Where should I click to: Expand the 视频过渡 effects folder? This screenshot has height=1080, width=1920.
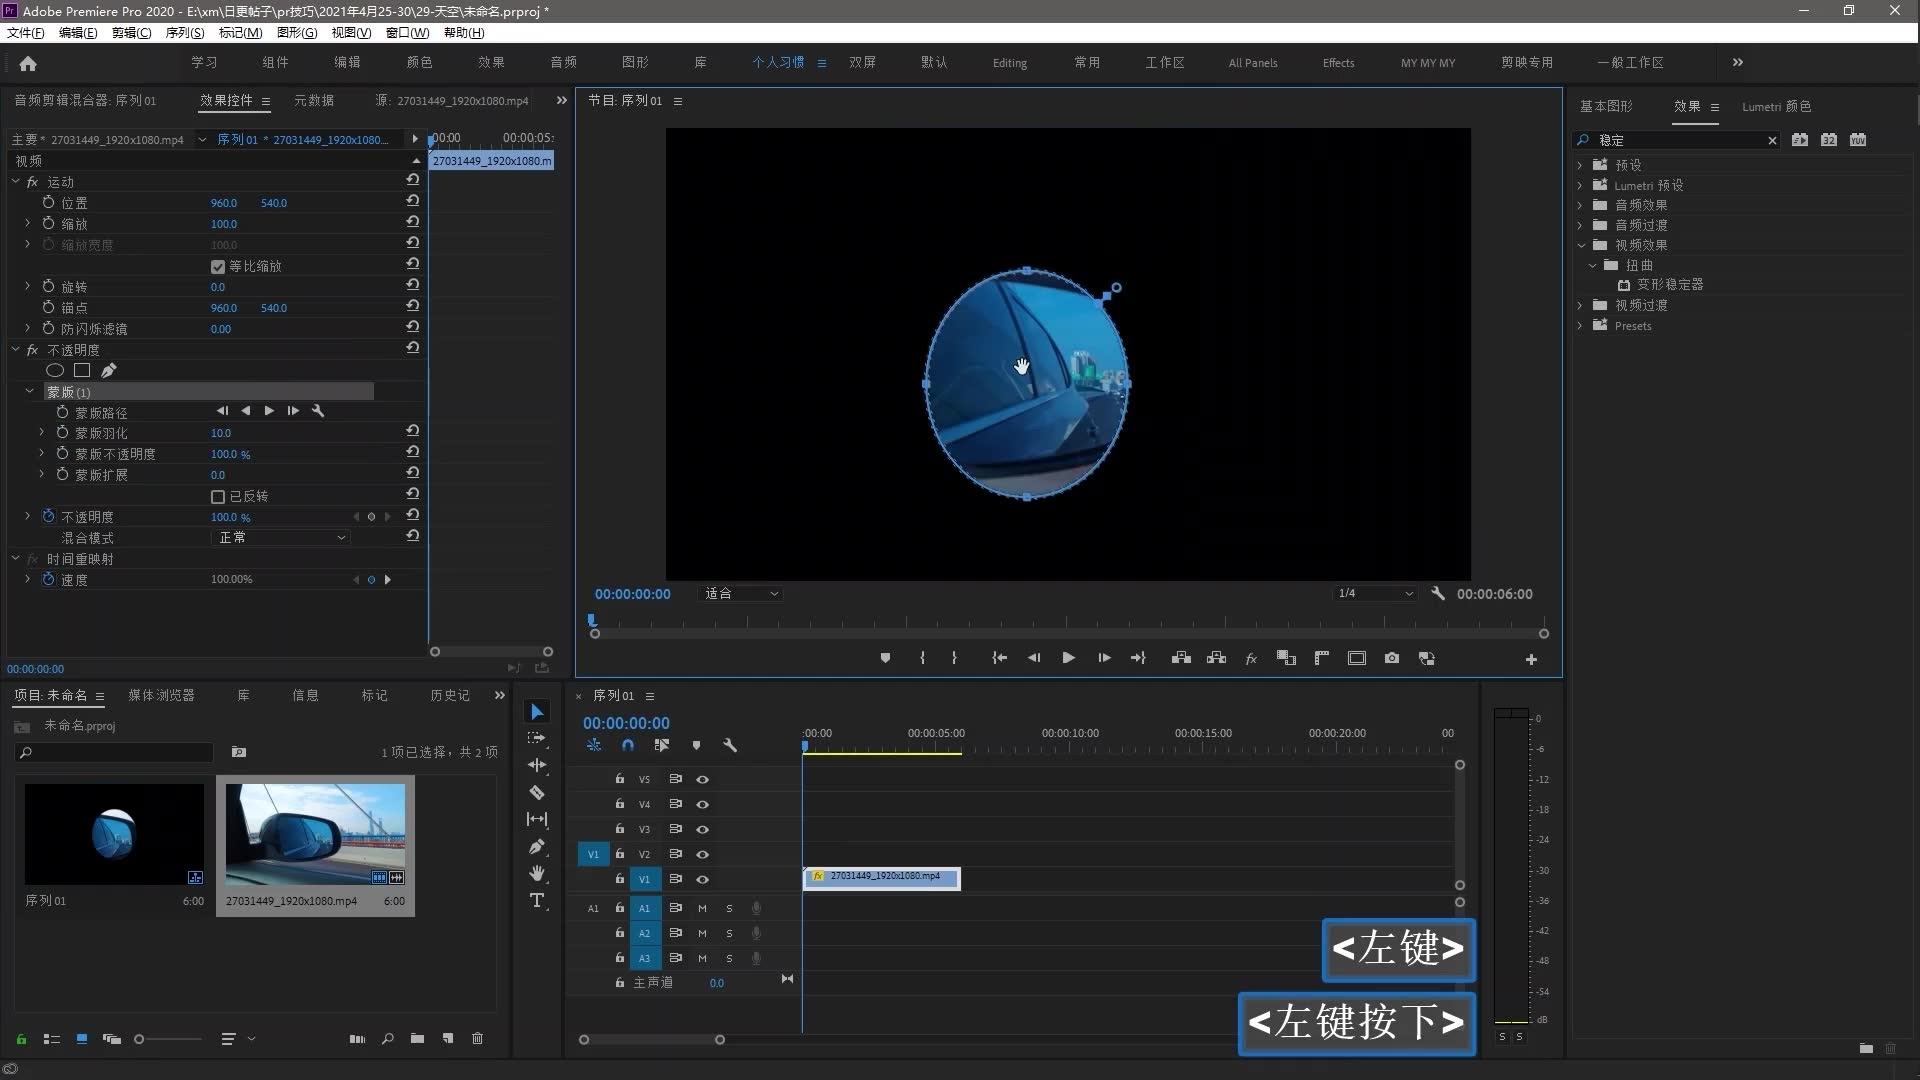pyautogui.click(x=1581, y=306)
